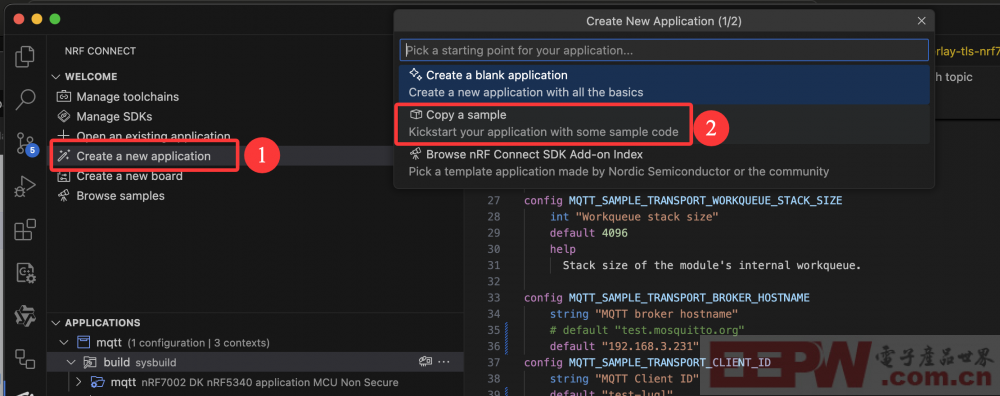Focus the Pick a starting point input
The image size is (1000, 396).
tap(664, 50)
